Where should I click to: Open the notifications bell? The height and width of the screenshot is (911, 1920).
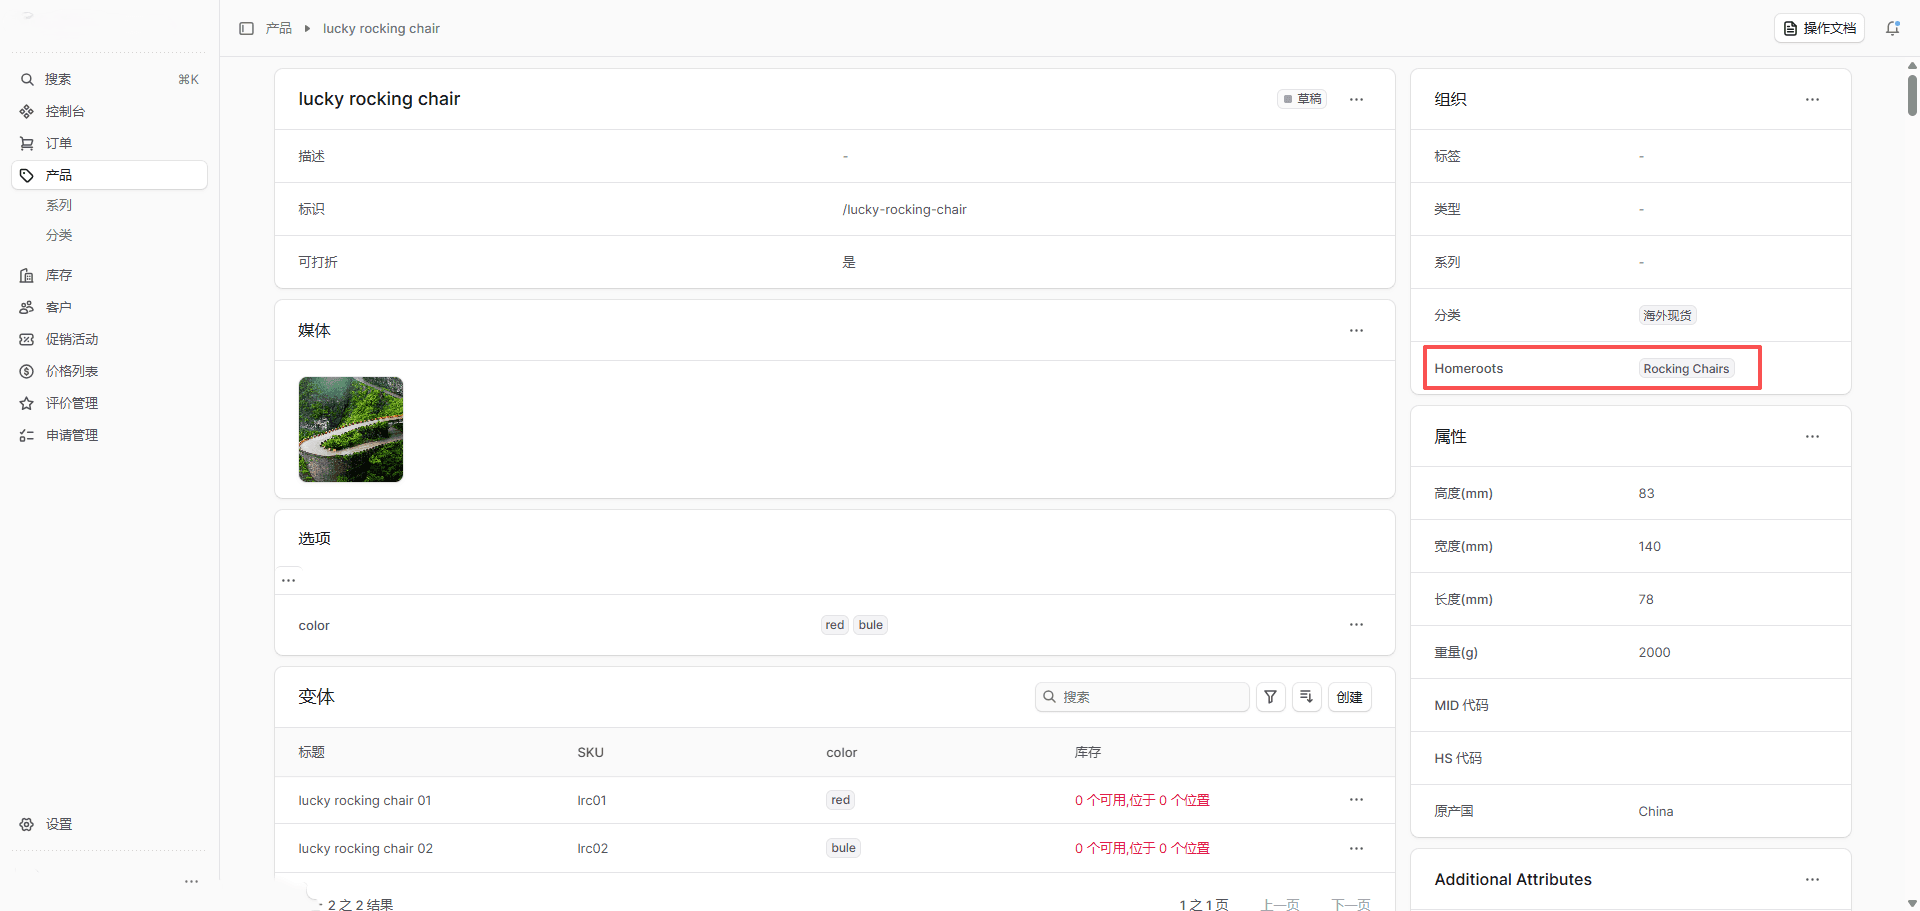1892,28
